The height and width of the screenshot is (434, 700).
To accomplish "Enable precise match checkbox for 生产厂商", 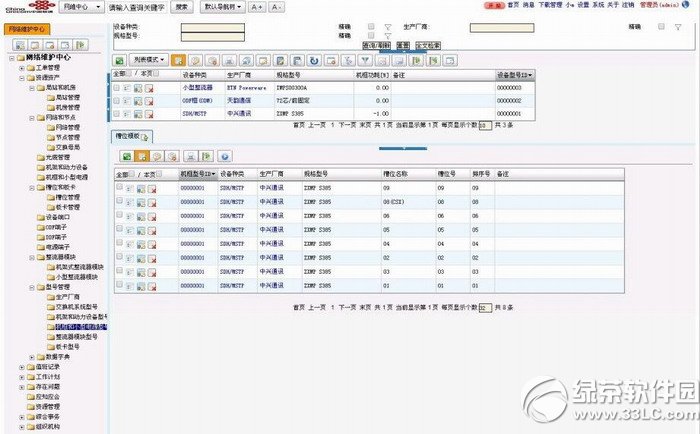I will (x=661, y=26).
